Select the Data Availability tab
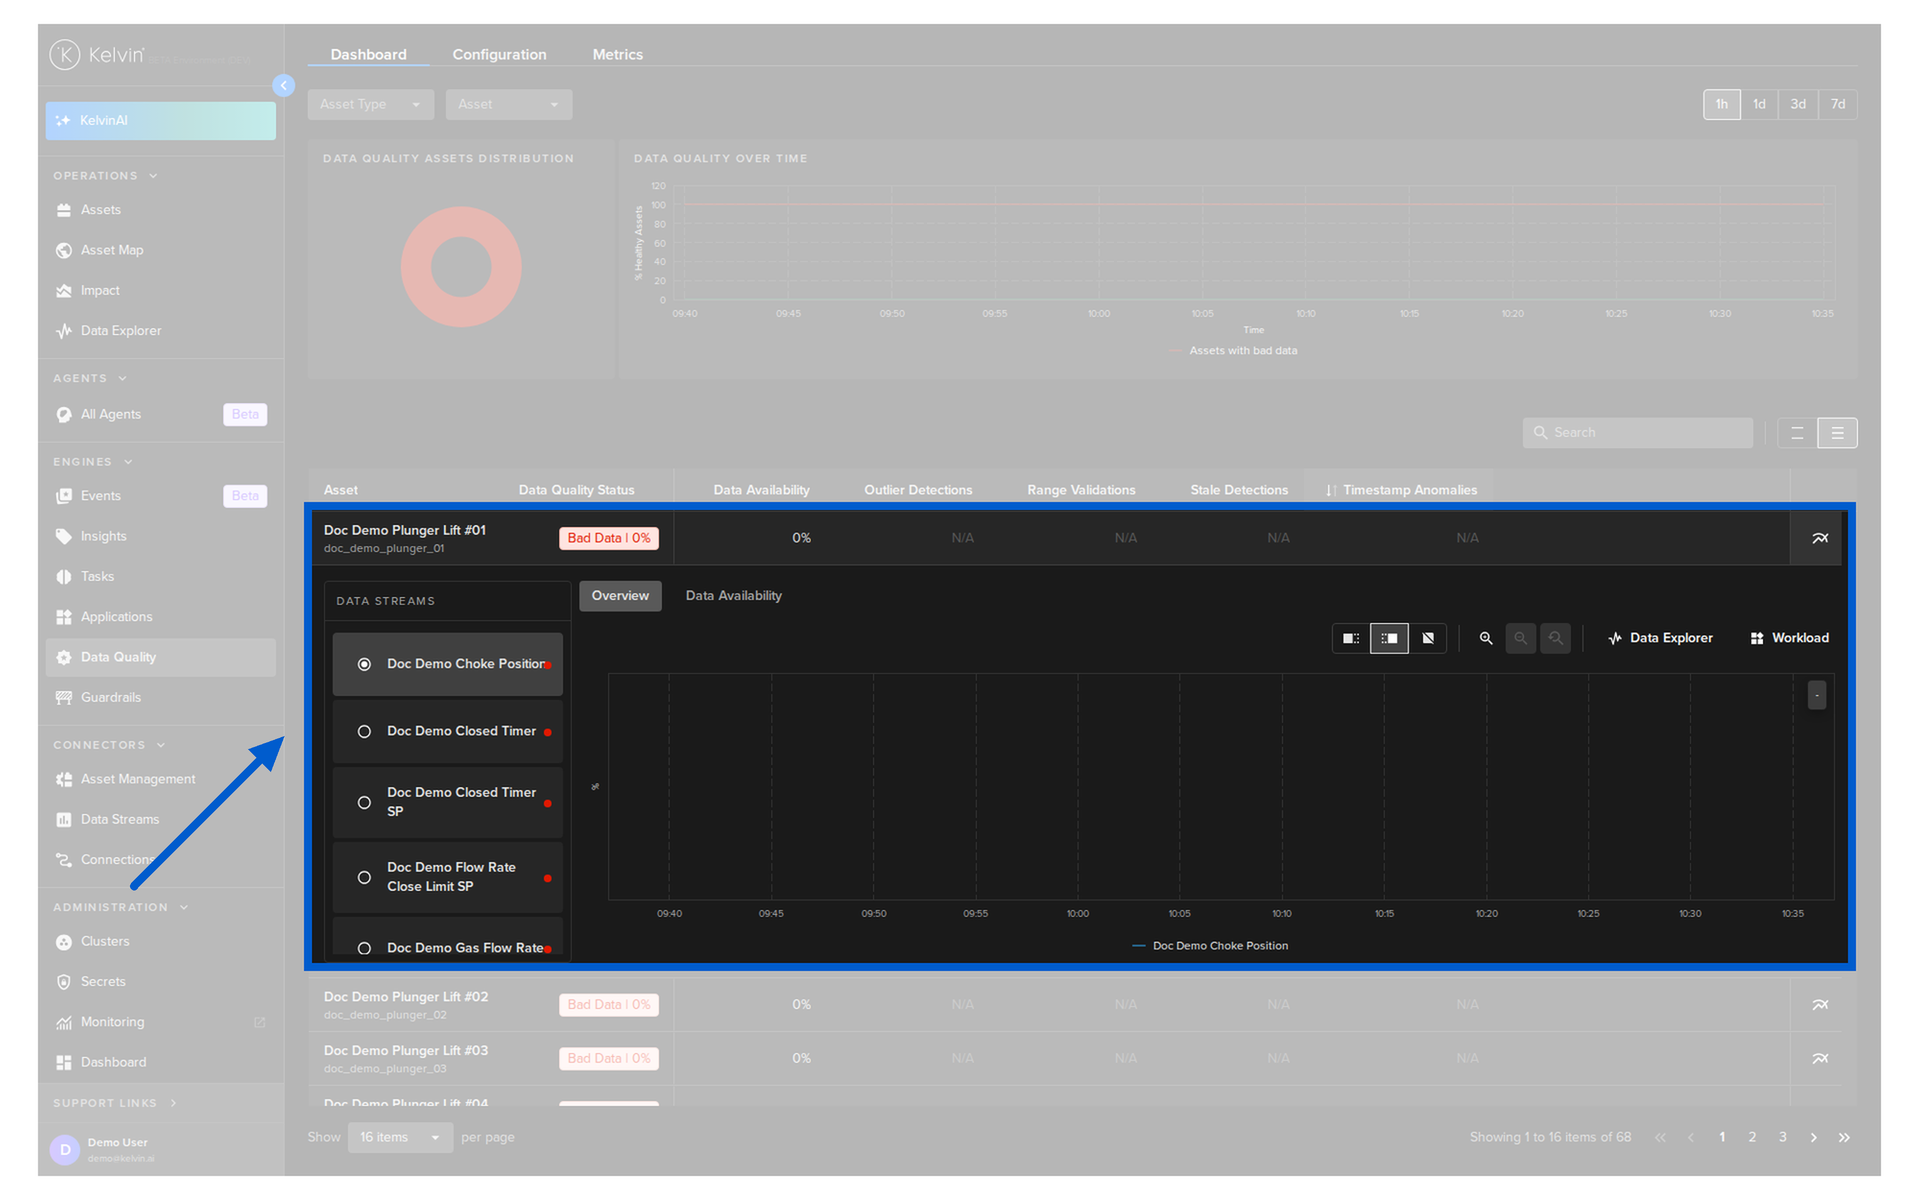 click(733, 596)
